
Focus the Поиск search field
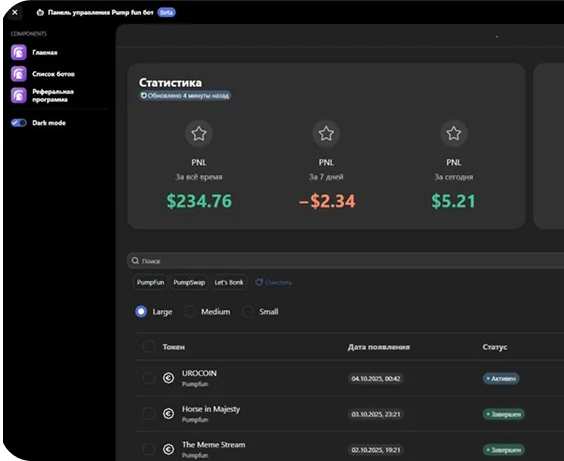coord(346,261)
